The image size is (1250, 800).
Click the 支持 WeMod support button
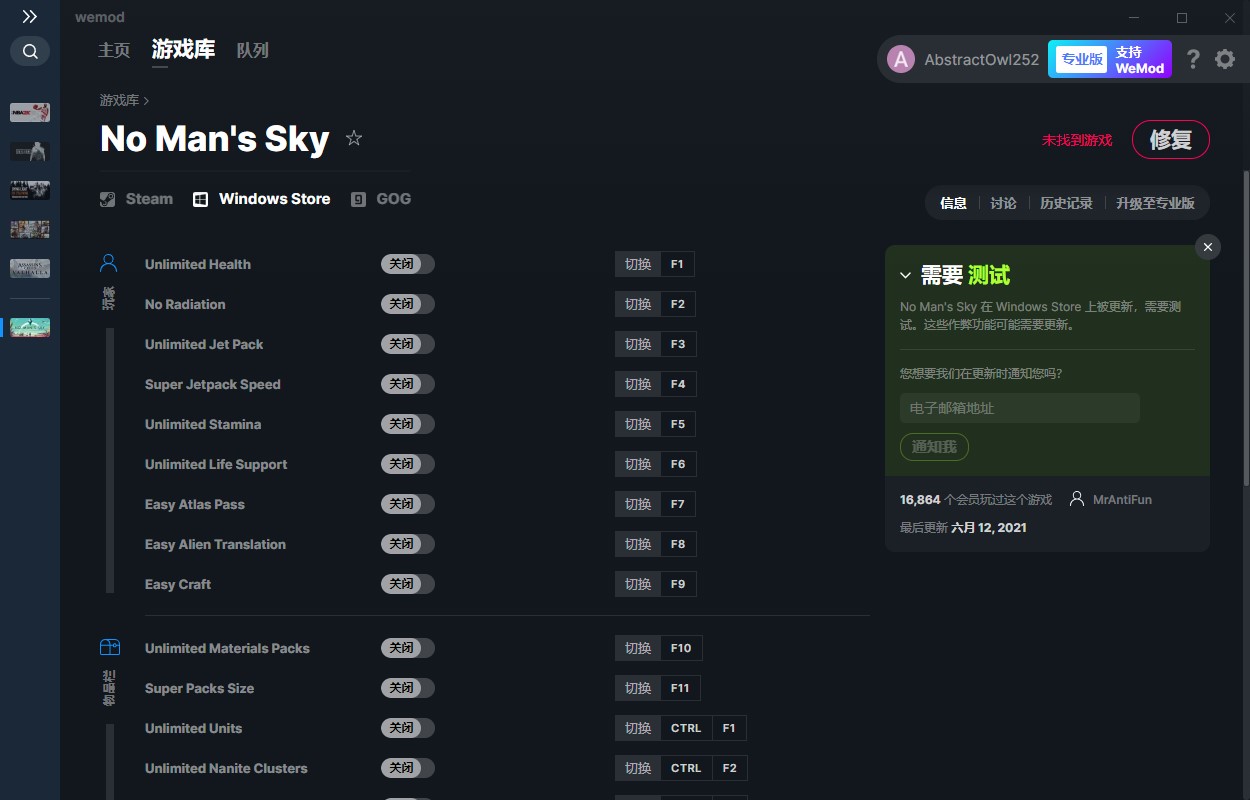click(1140, 59)
